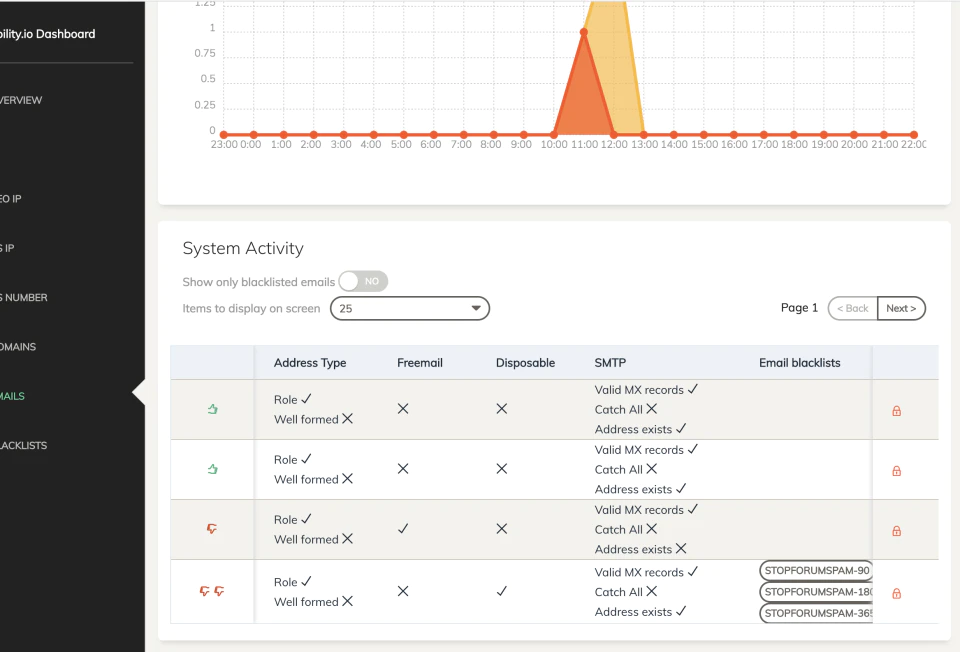Image resolution: width=960 pixels, height=652 pixels.
Task: Click red lock icon beside STOPFORUMSPAM tags
Action: pos(896,593)
